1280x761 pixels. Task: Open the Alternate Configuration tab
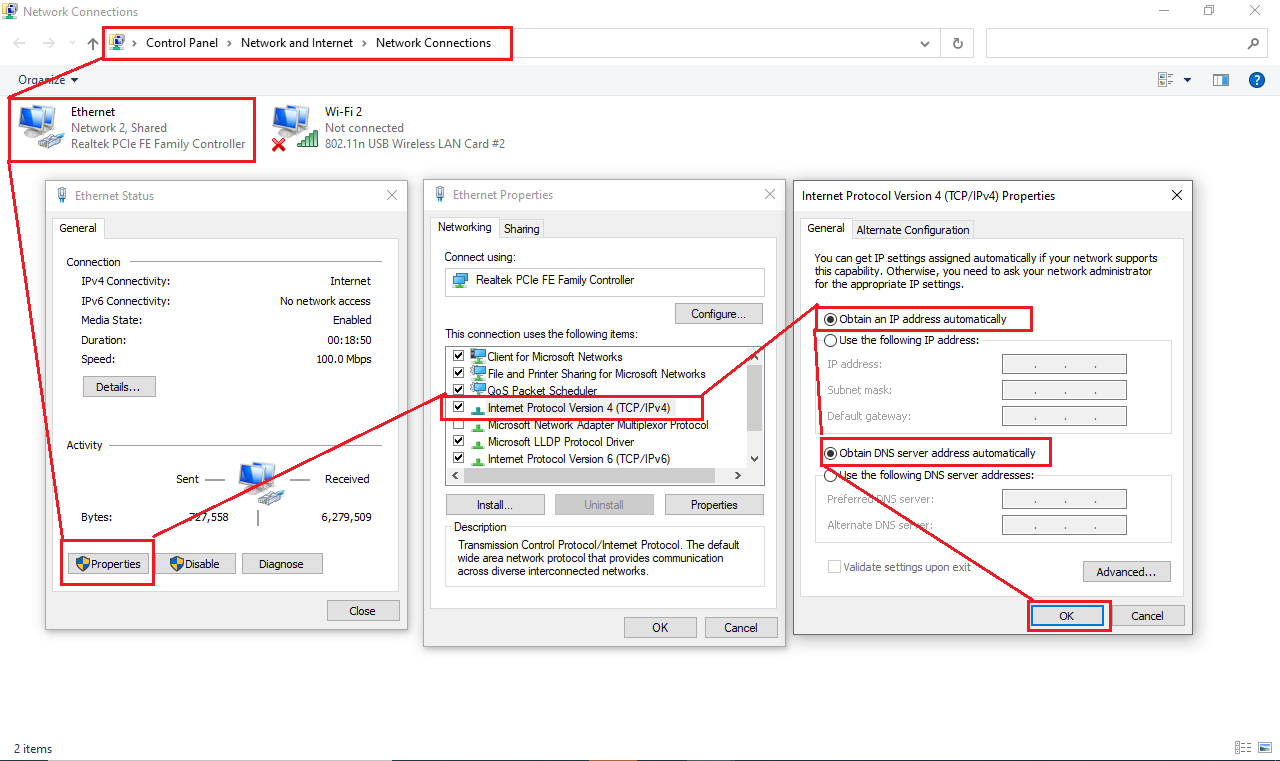point(913,230)
